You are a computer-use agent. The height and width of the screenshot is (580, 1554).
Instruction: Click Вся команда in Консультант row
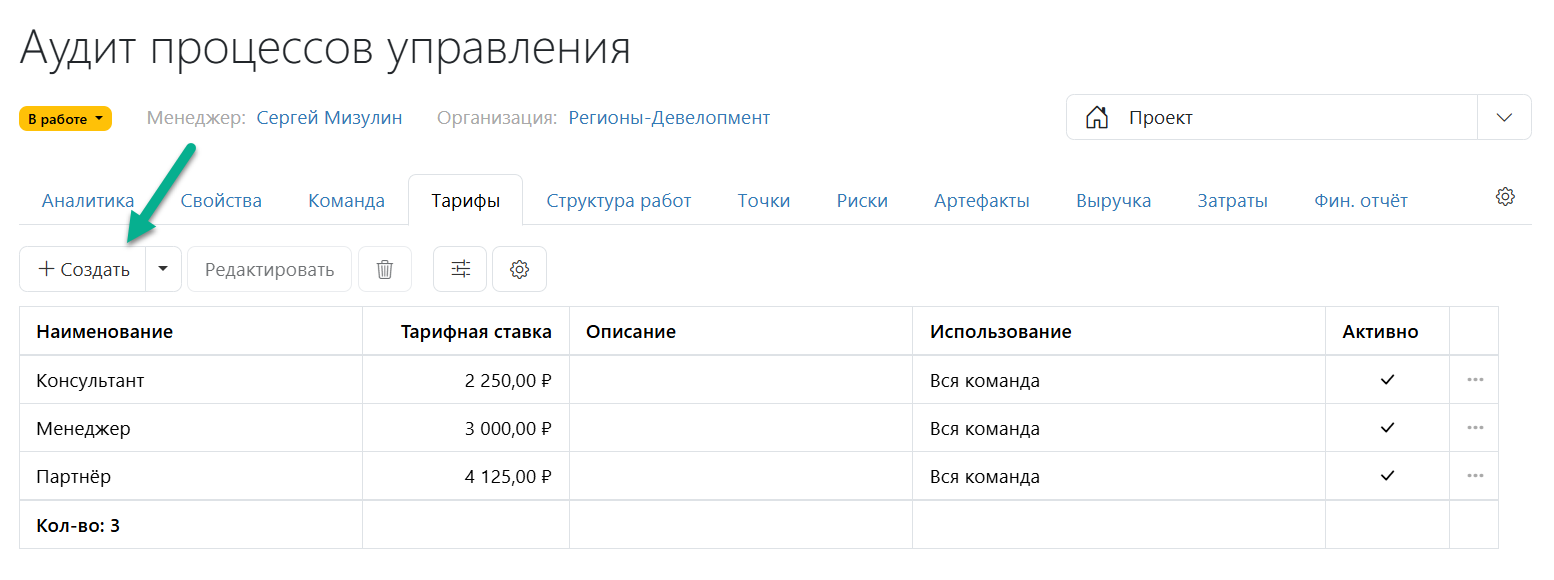click(984, 381)
